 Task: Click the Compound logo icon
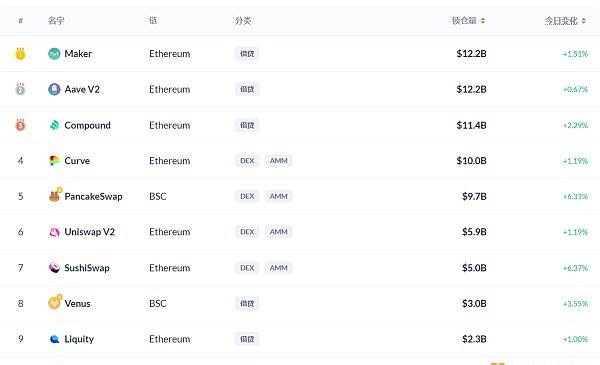coord(54,125)
